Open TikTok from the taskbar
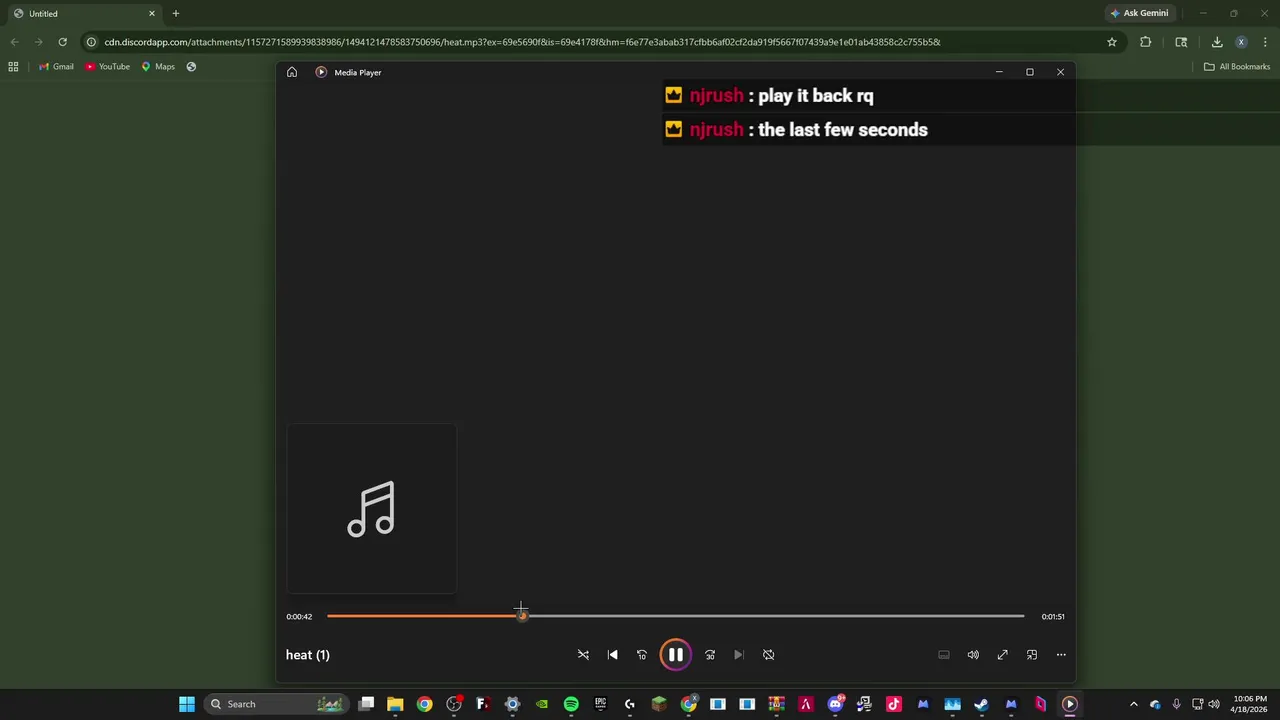The width and height of the screenshot is (1280, 720). pos(893,704)
